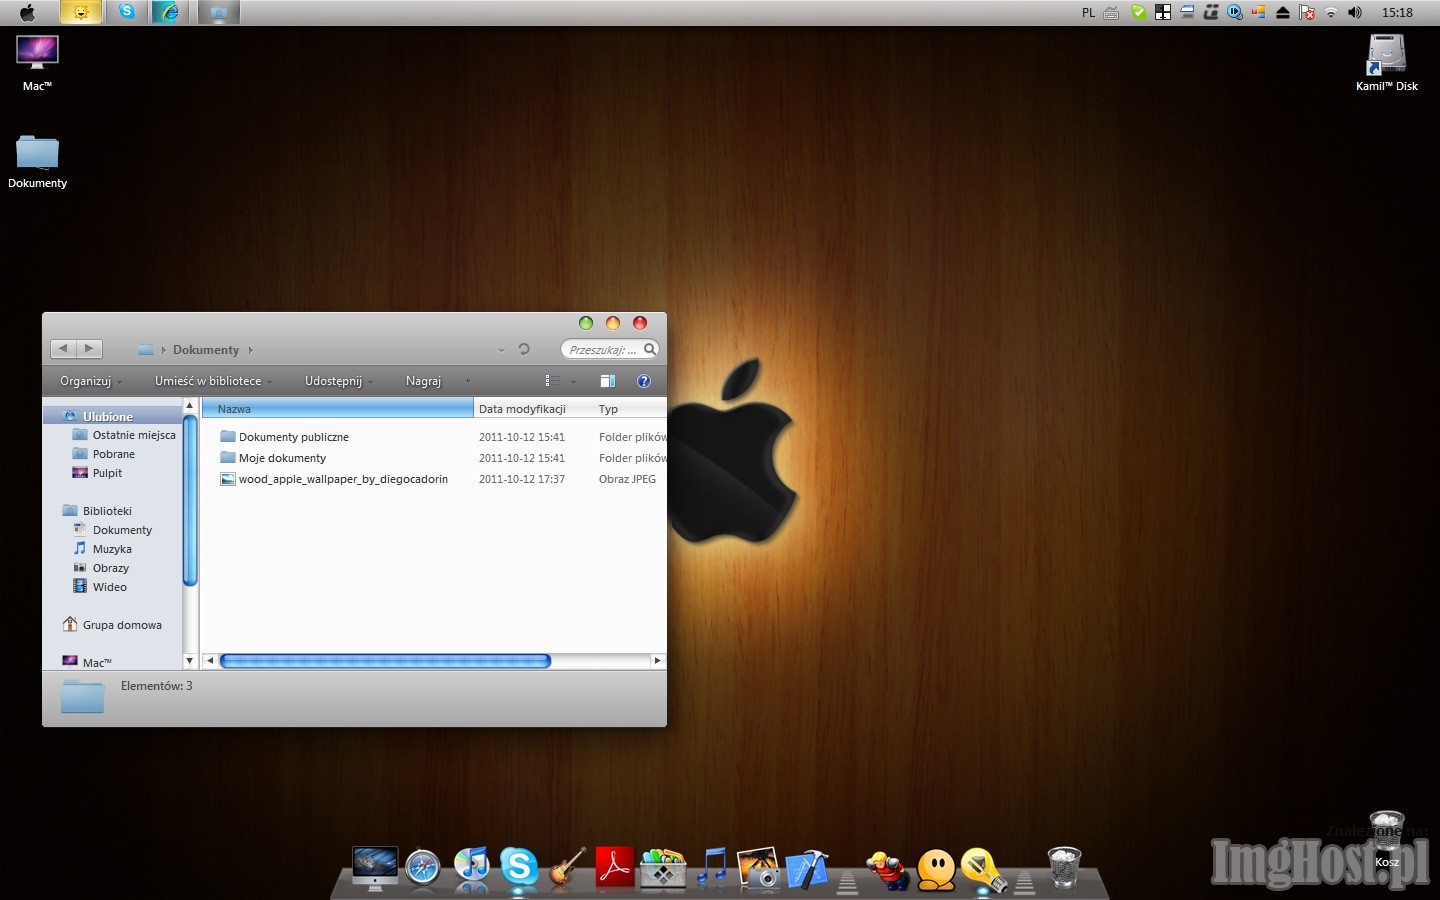Toggle the preview pane button
The width and height of the screenshot is (1440, 900).
(x=607, y=381)
